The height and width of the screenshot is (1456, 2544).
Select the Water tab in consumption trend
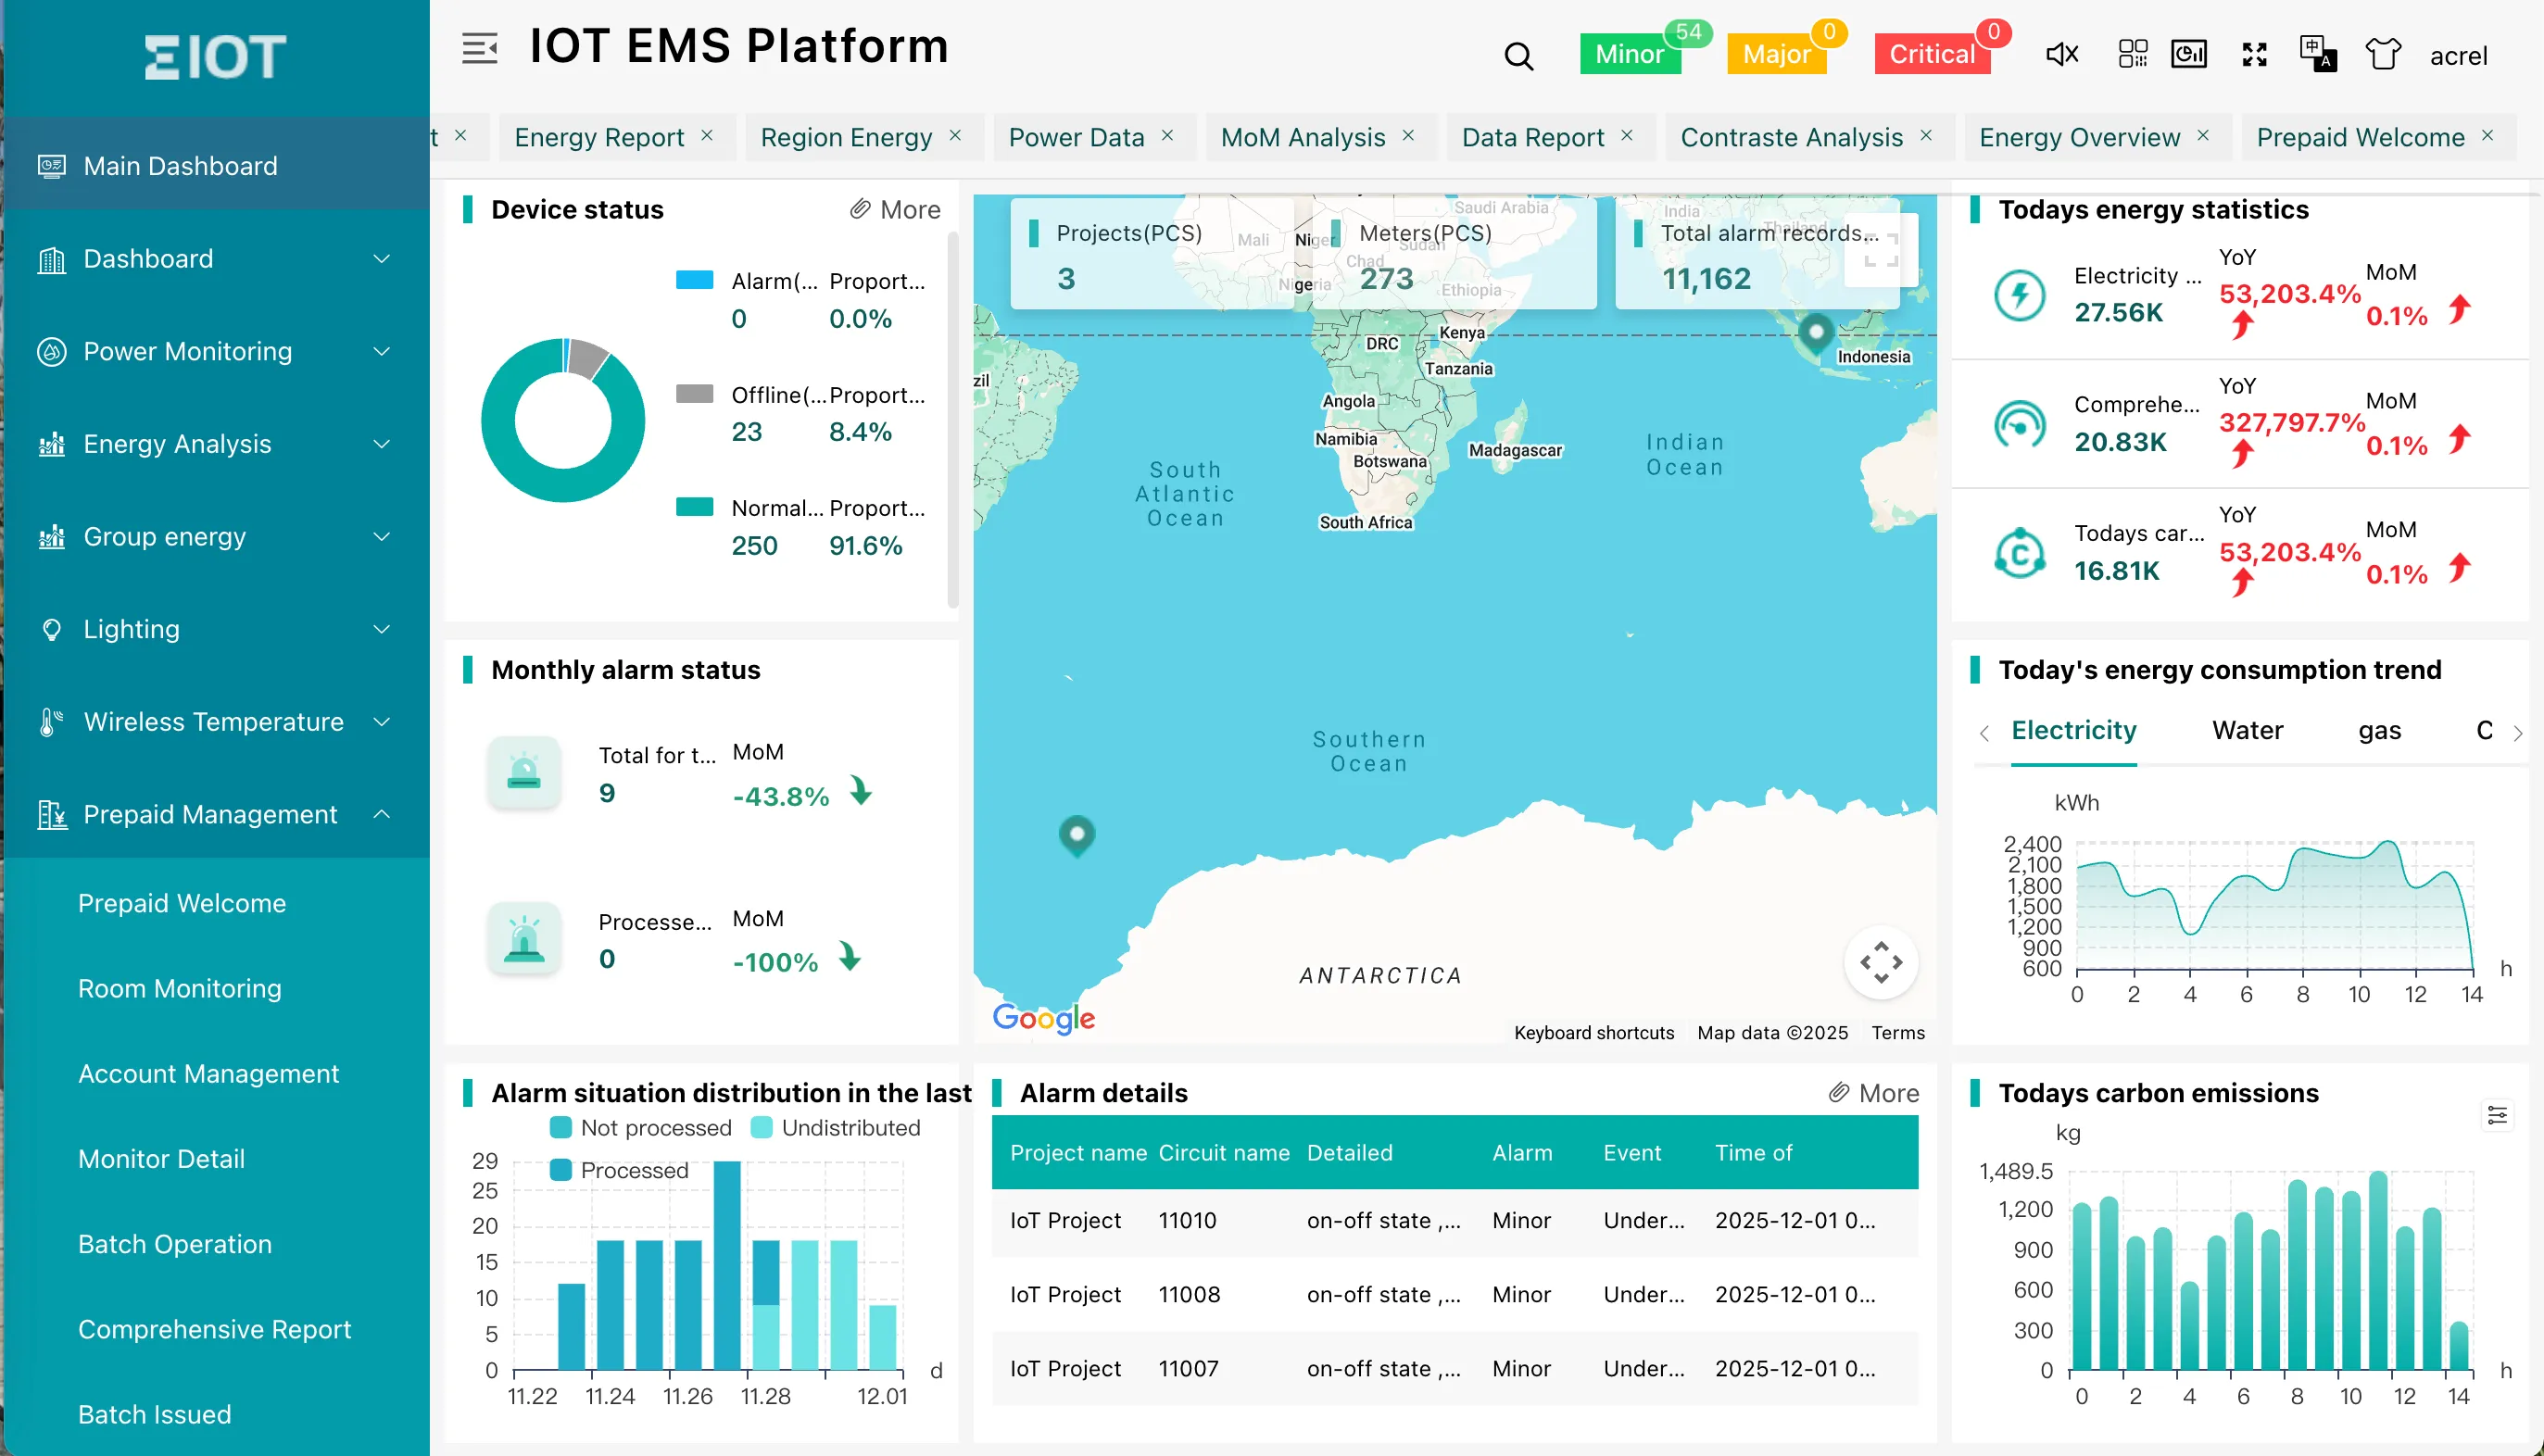(2246, 730)
